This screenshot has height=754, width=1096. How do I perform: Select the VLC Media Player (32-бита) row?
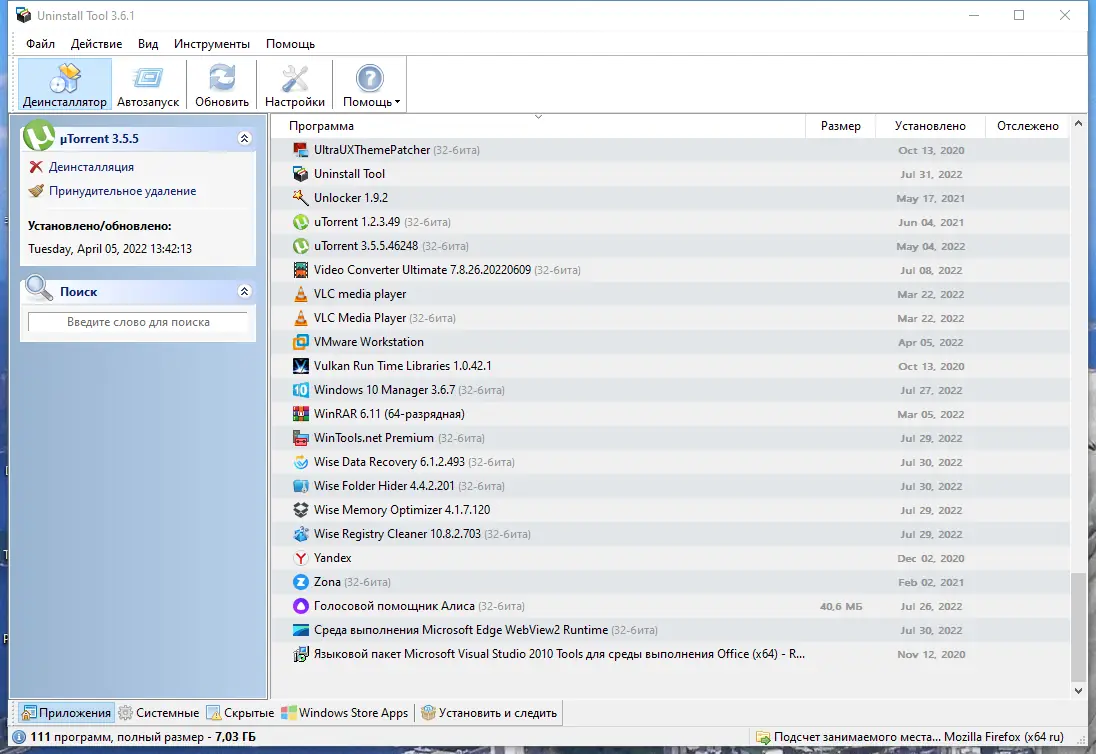click(x=670, y=318)
